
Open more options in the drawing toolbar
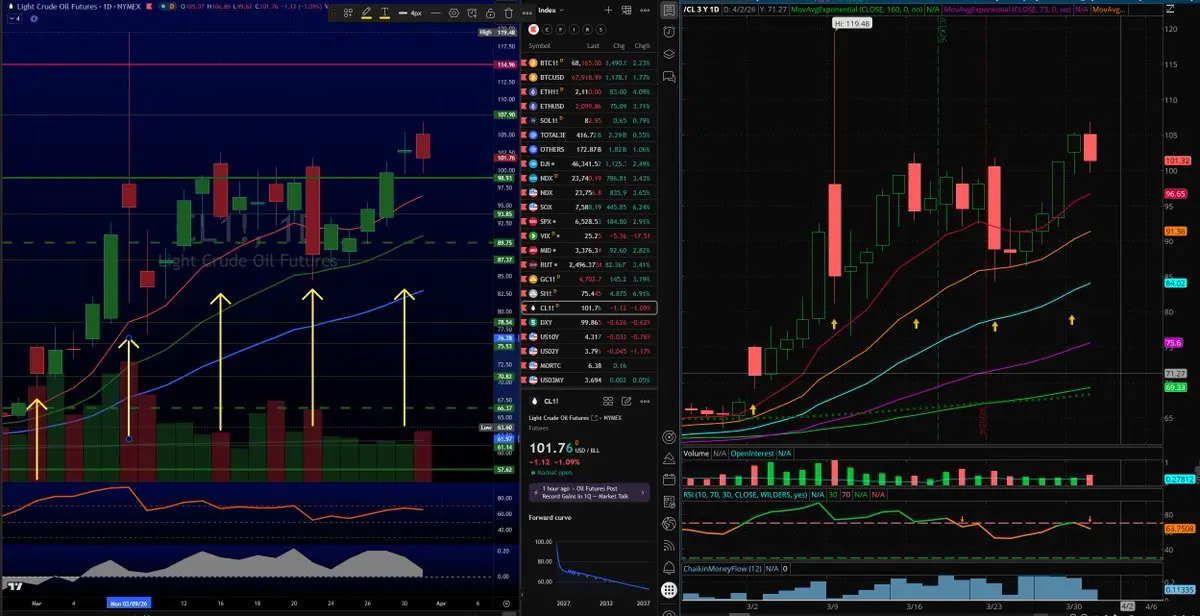527,13
